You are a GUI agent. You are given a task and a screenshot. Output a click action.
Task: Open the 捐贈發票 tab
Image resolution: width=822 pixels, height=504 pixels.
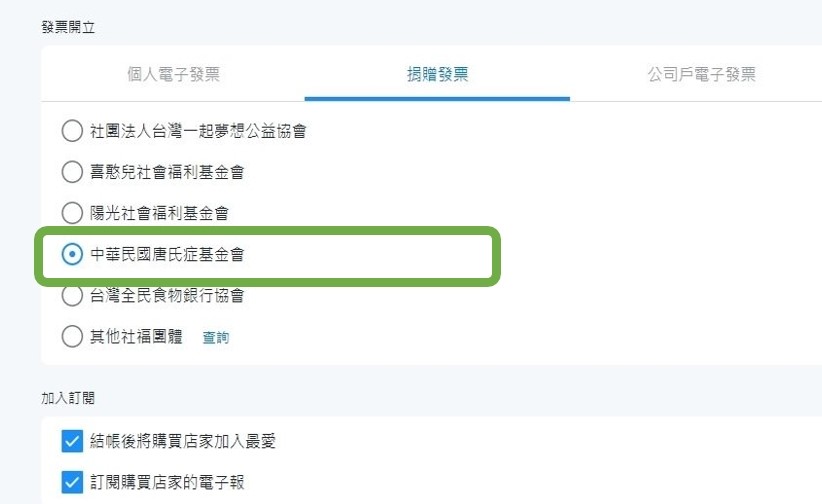437,74
